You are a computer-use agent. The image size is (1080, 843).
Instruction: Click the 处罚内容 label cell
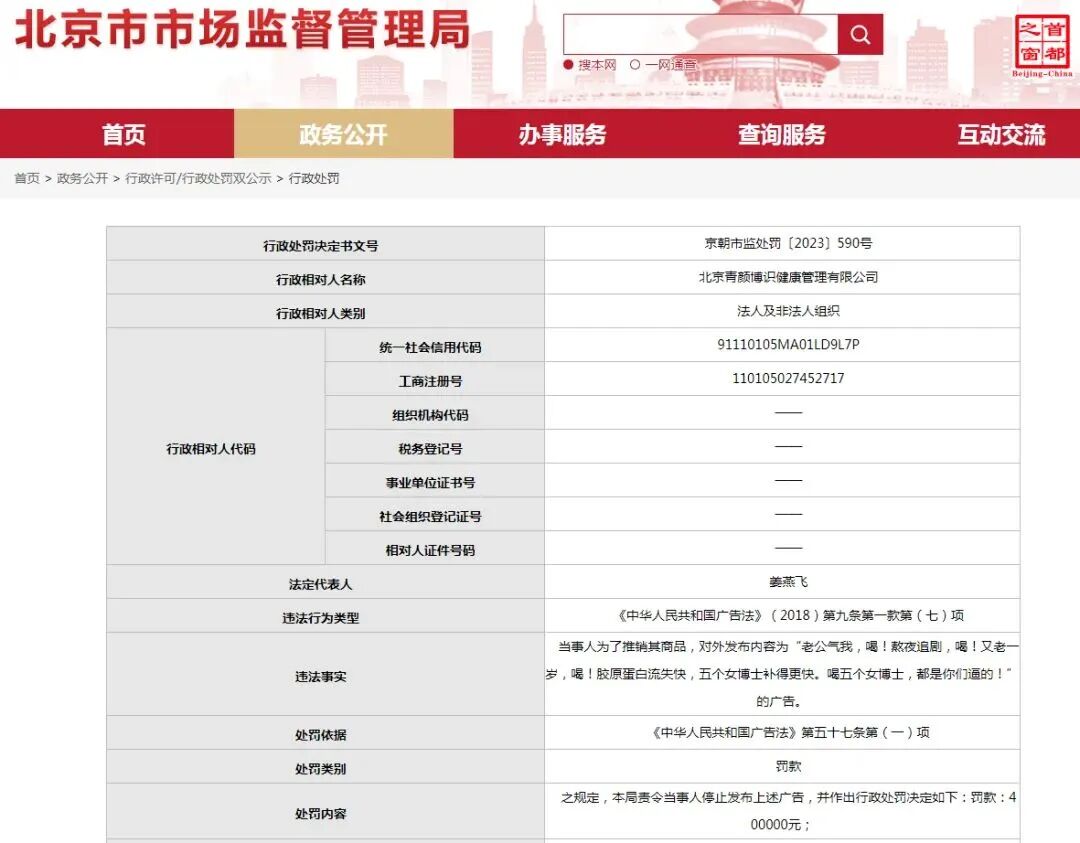click(x=325, y=811)
